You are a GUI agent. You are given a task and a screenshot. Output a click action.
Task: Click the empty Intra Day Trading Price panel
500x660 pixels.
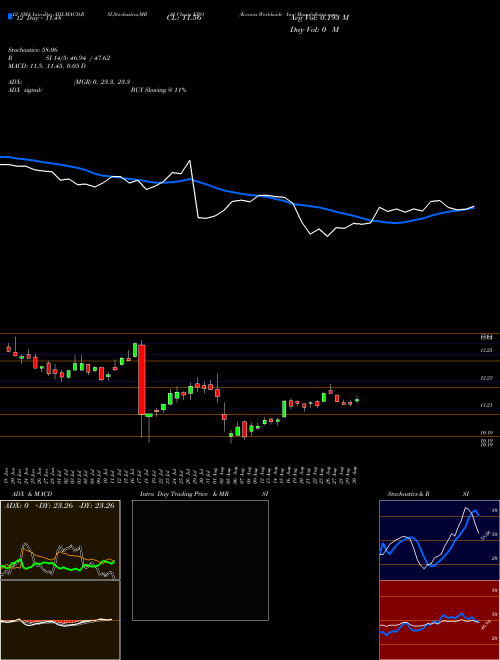click(x=200, y=560)
